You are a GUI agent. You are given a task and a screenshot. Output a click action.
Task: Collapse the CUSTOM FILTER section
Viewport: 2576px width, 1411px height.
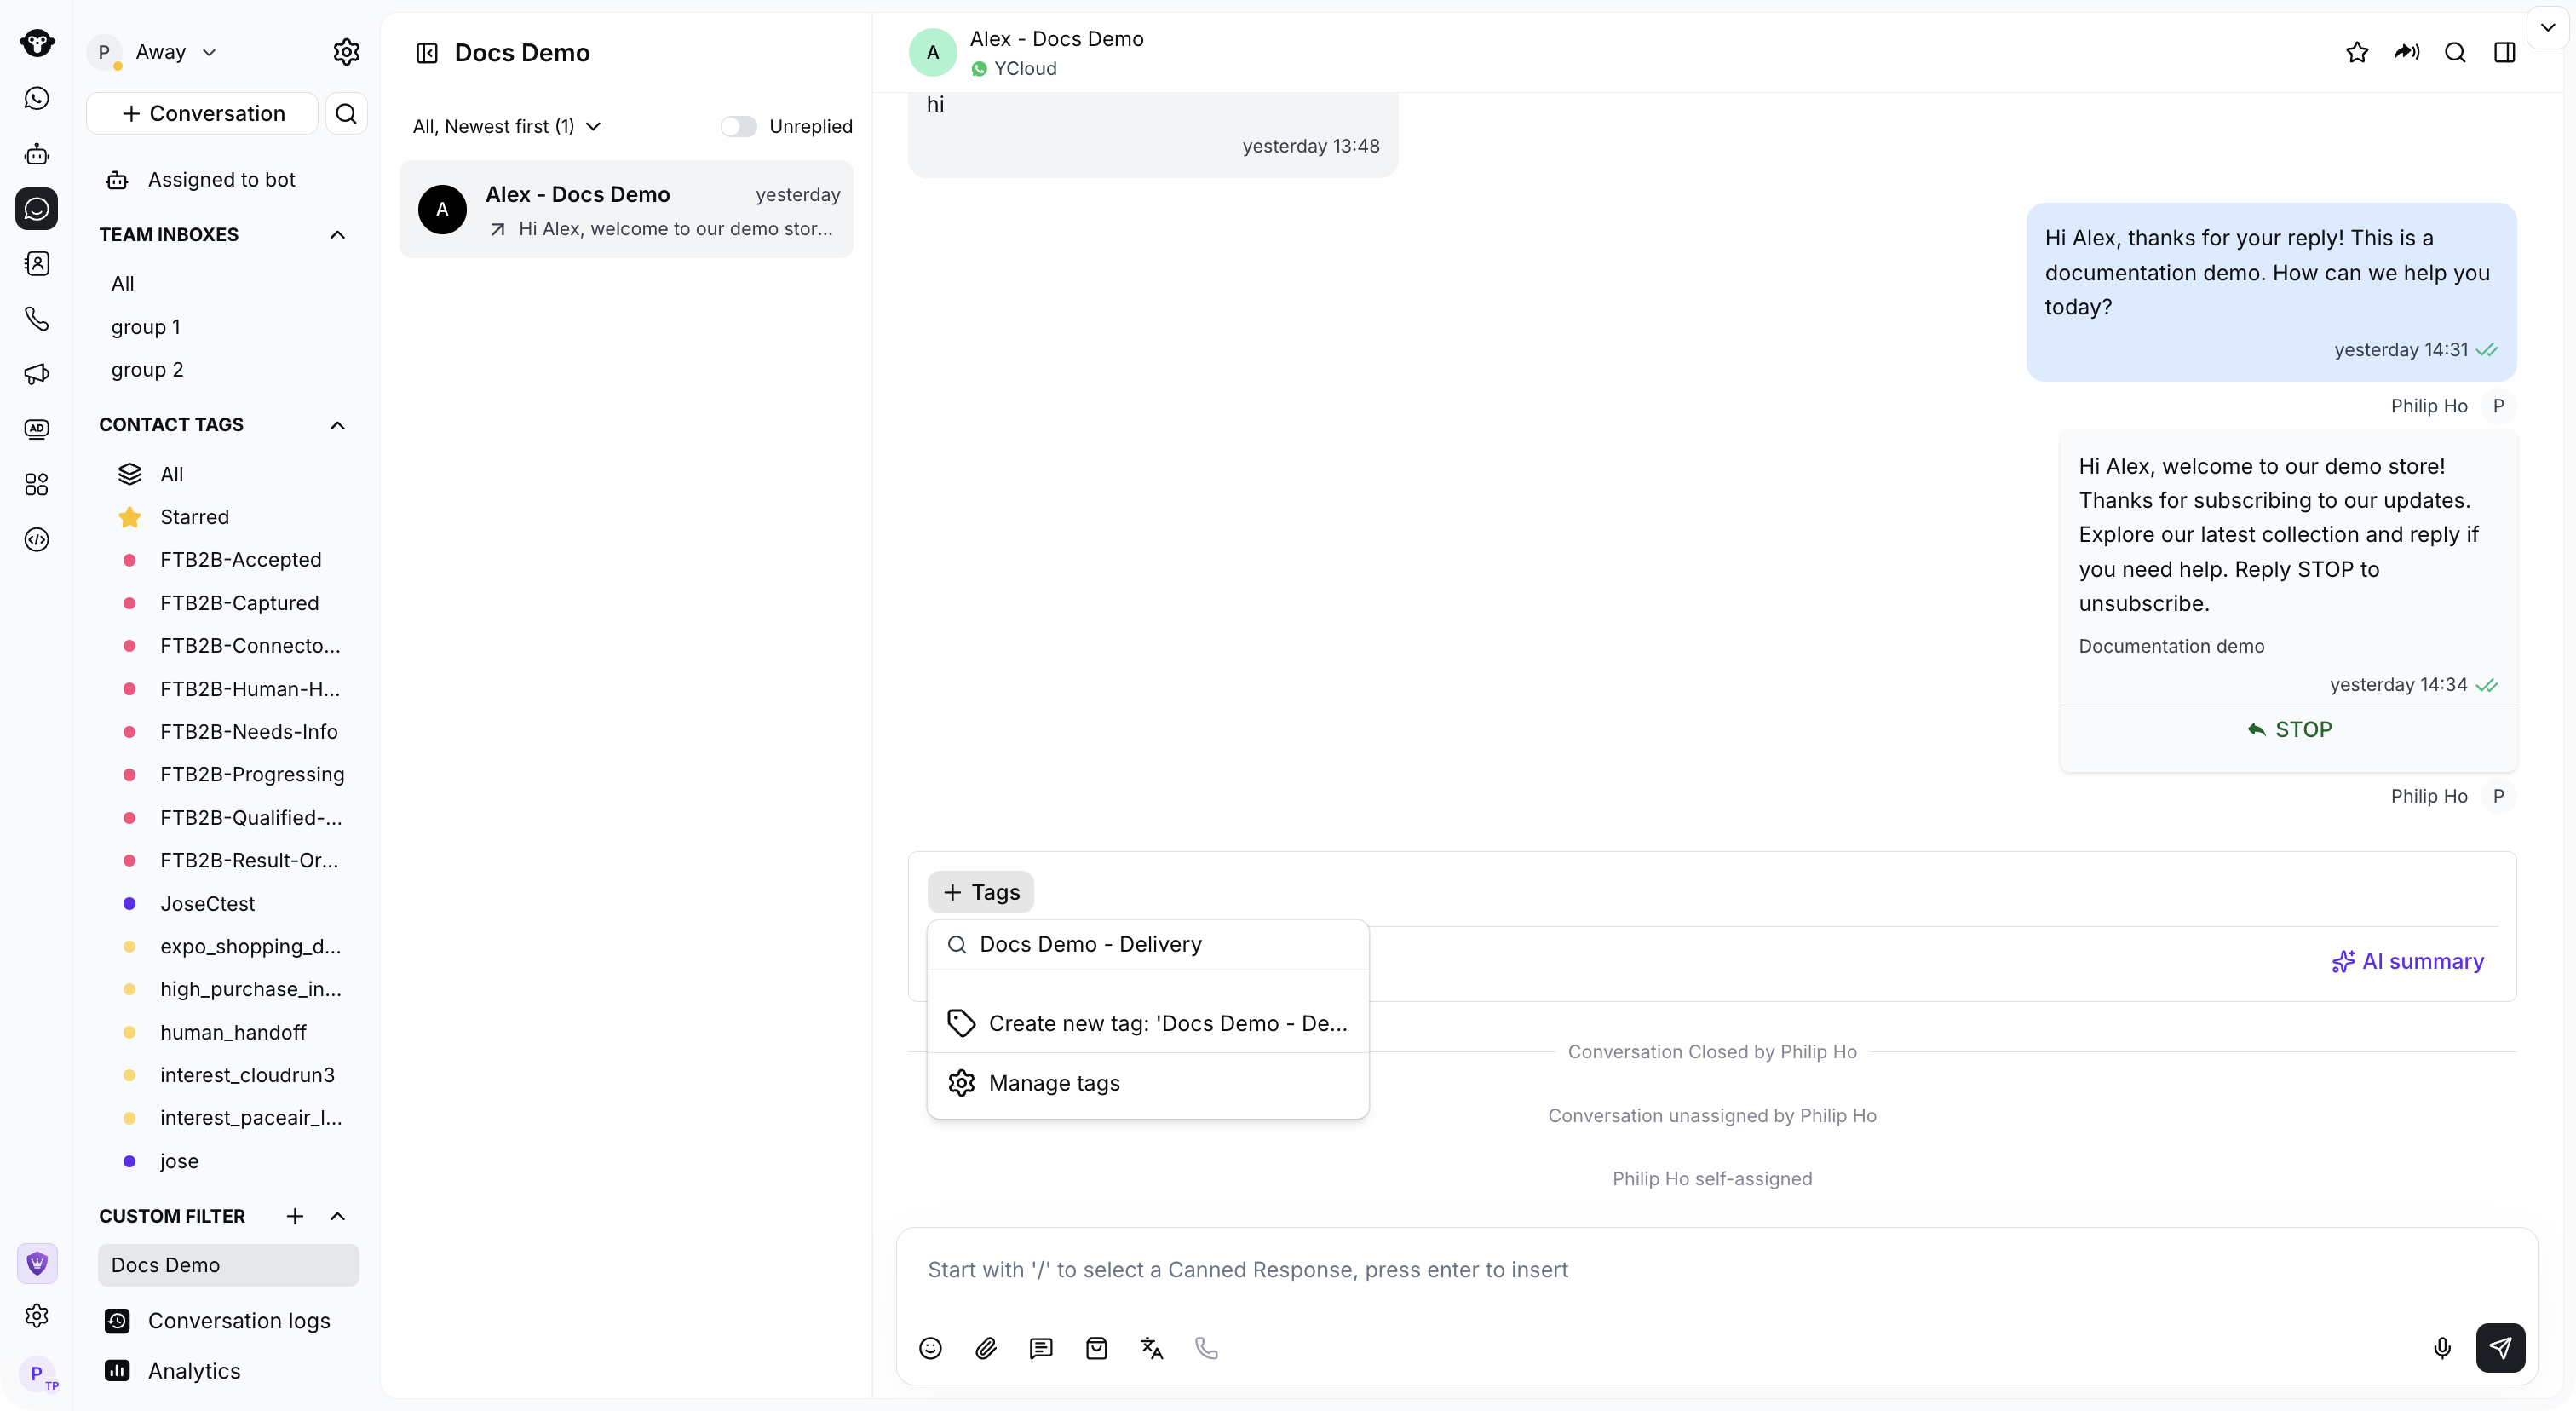[338, 1216]
